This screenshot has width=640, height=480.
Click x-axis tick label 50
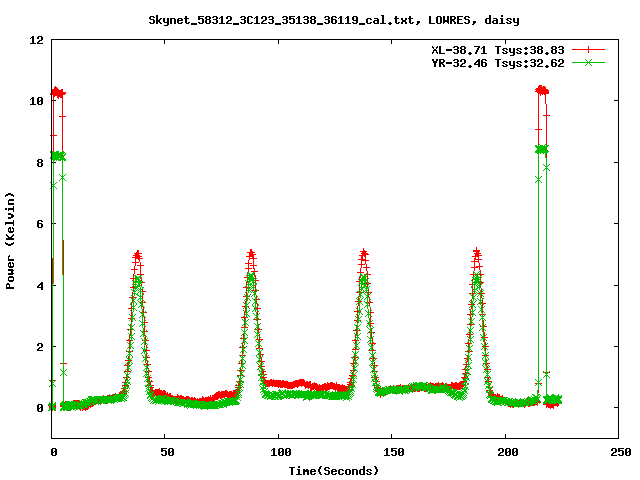(x=167, y=452)
